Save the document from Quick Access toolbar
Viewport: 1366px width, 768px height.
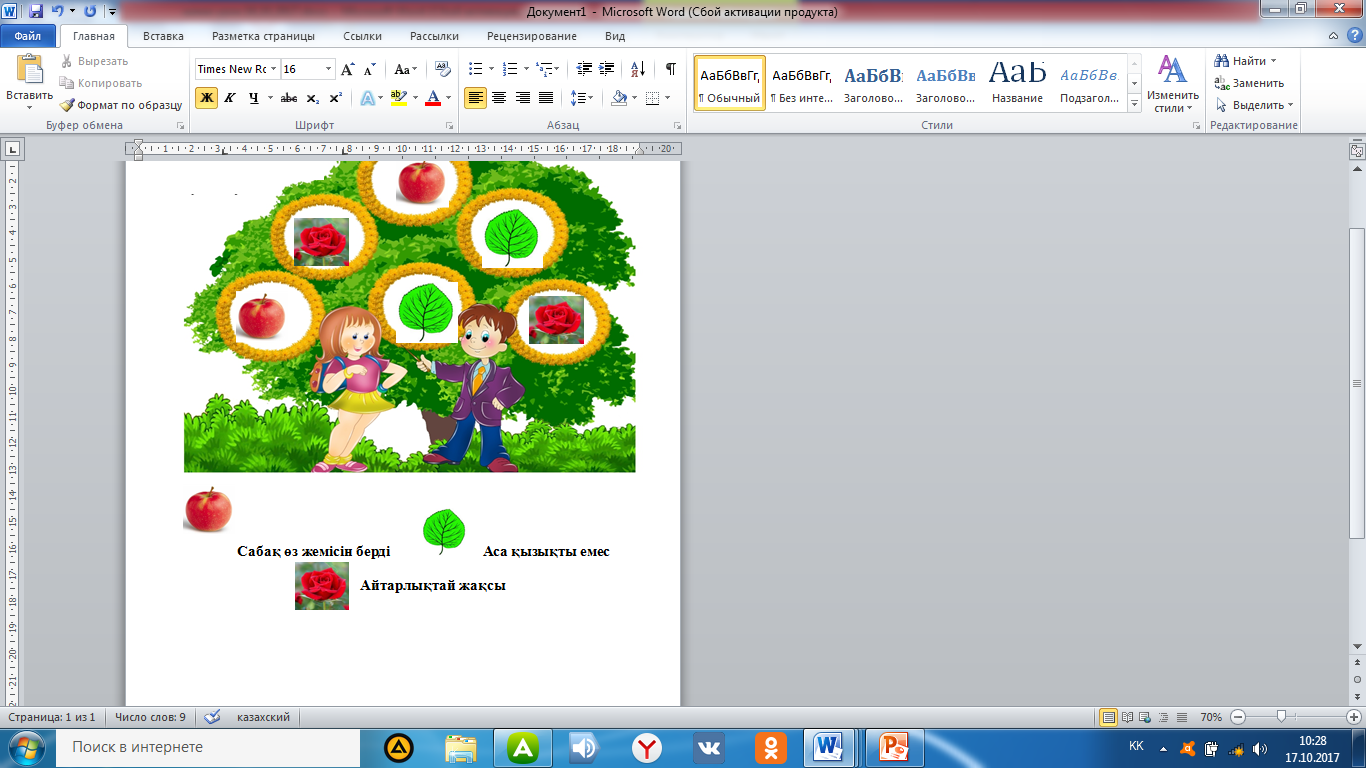(x=36, y=12)
